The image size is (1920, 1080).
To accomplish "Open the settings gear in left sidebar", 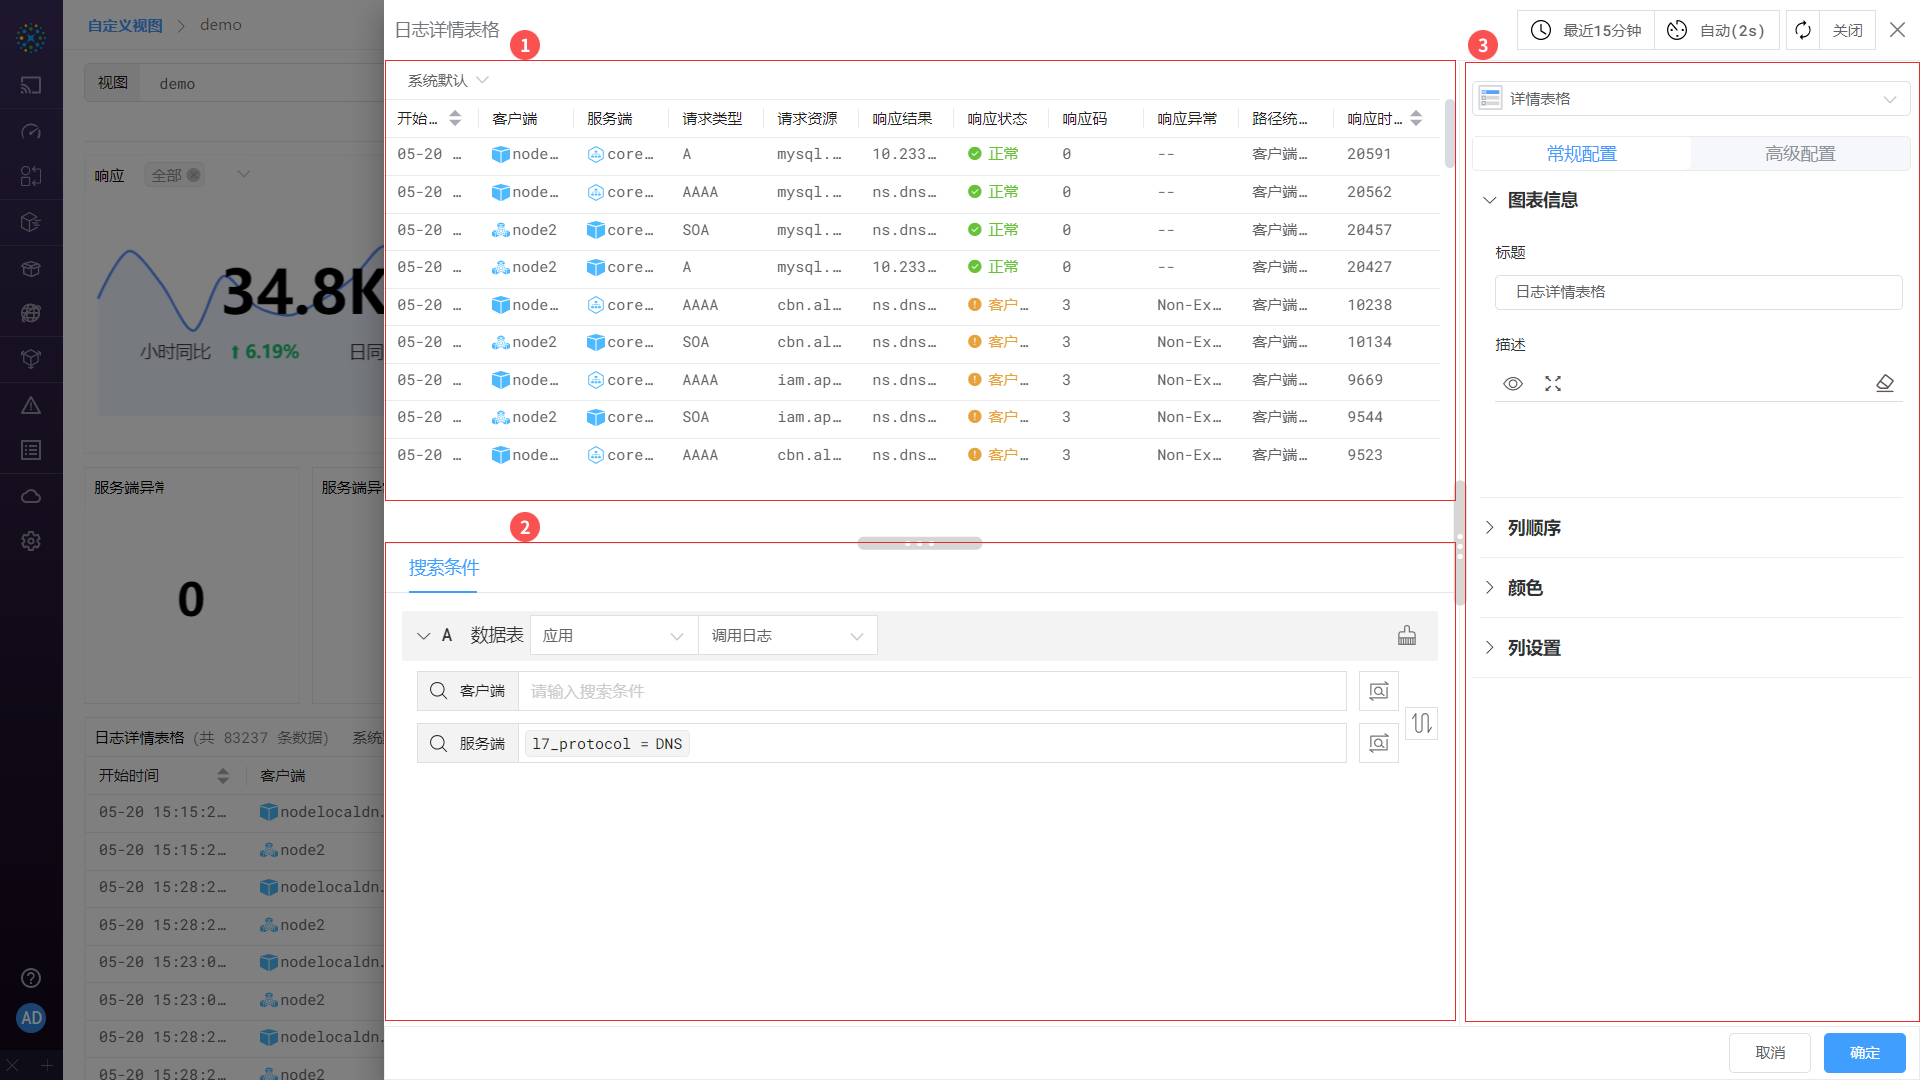I will pos(31,541).
